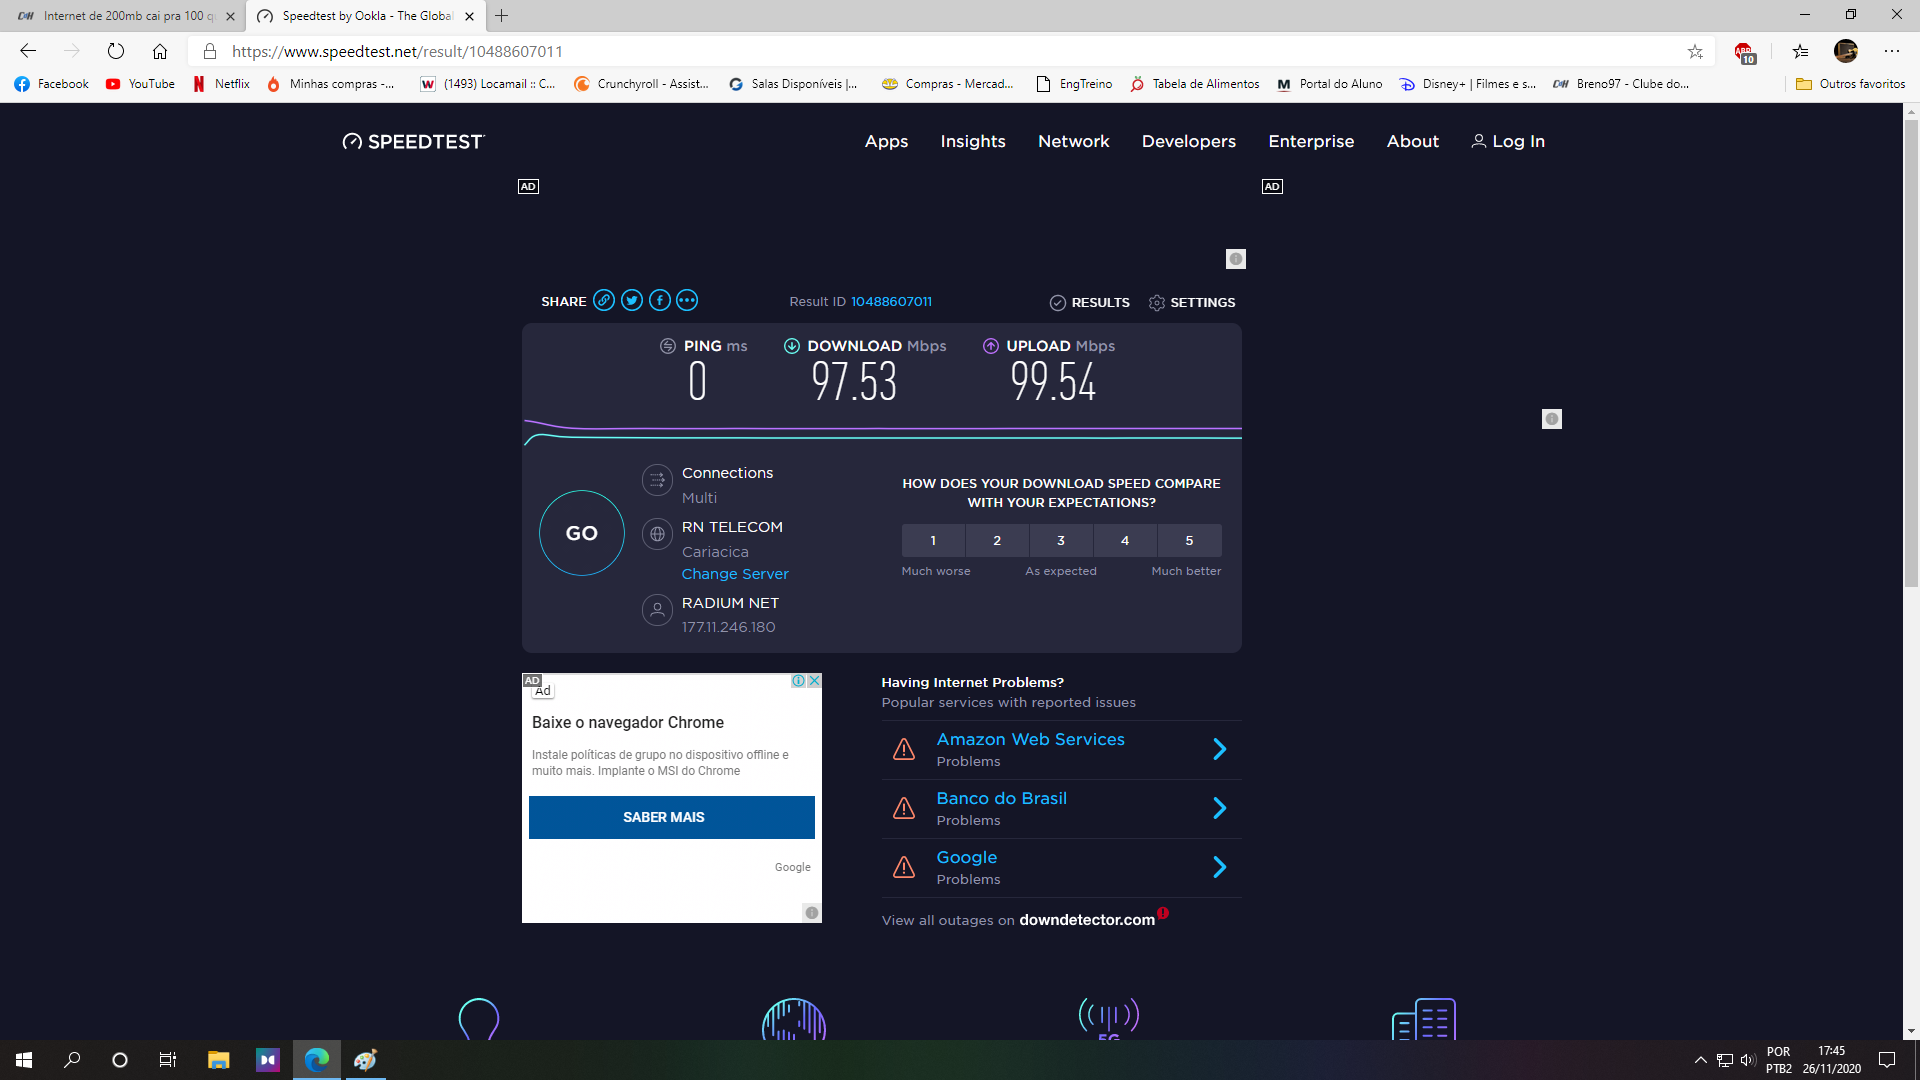Image resolution: width=1920 pixels, height=1080 pixels.
Task: Rate download speed as 3, as expected
Action: [1061, 540]
